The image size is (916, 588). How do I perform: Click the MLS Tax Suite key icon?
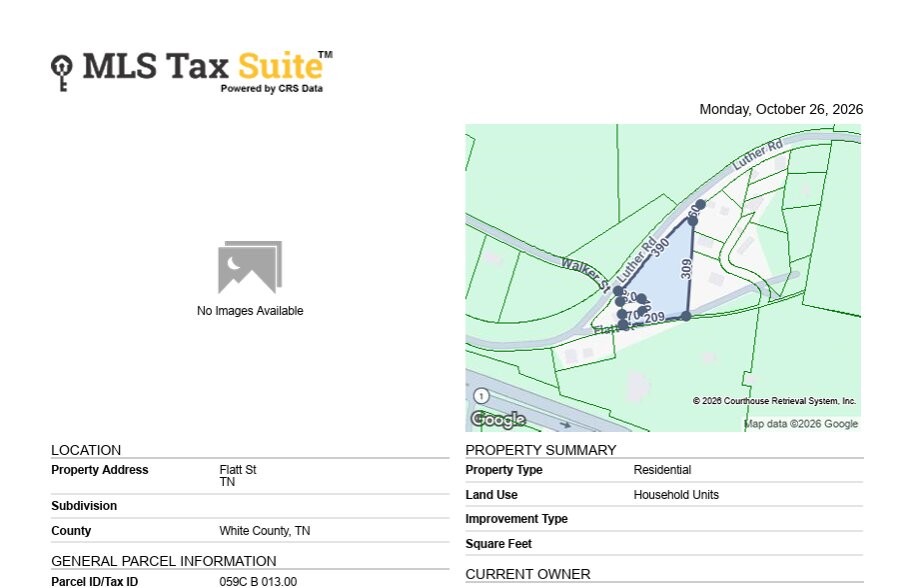[62, 72]
